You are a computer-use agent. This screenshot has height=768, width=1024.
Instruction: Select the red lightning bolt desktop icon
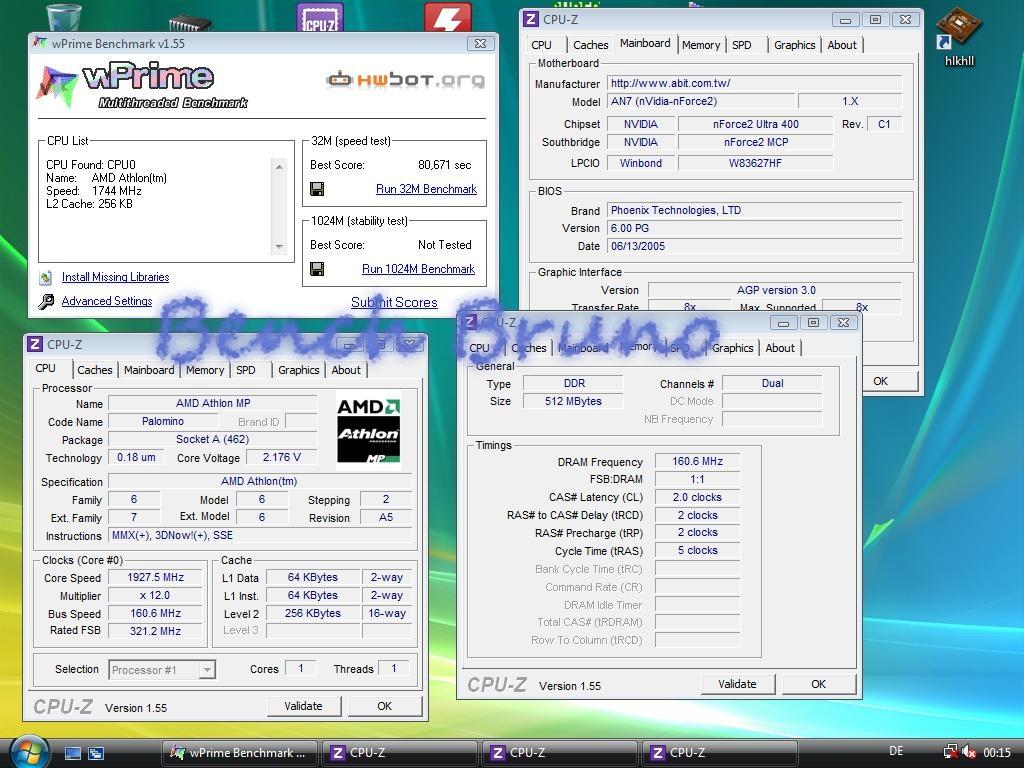pyautogui.click(x=447, y=17)
